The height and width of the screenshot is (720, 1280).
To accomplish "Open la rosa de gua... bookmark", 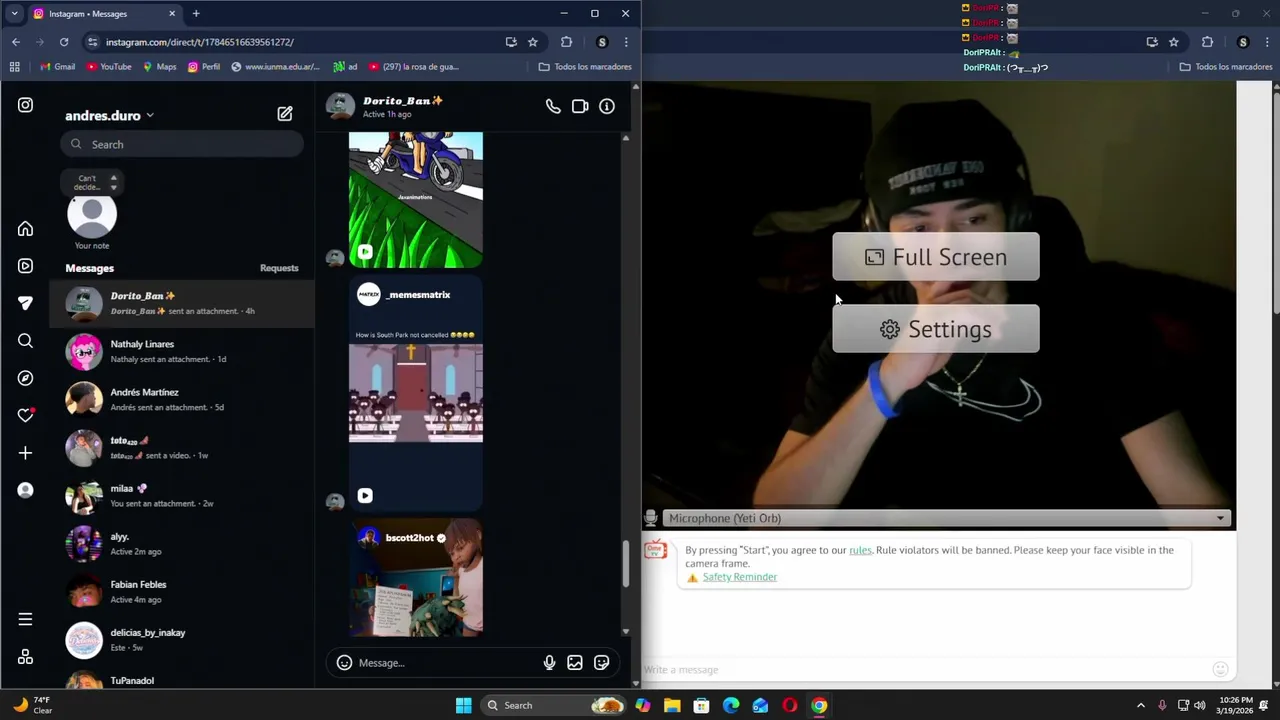I will tap(414, 67).
